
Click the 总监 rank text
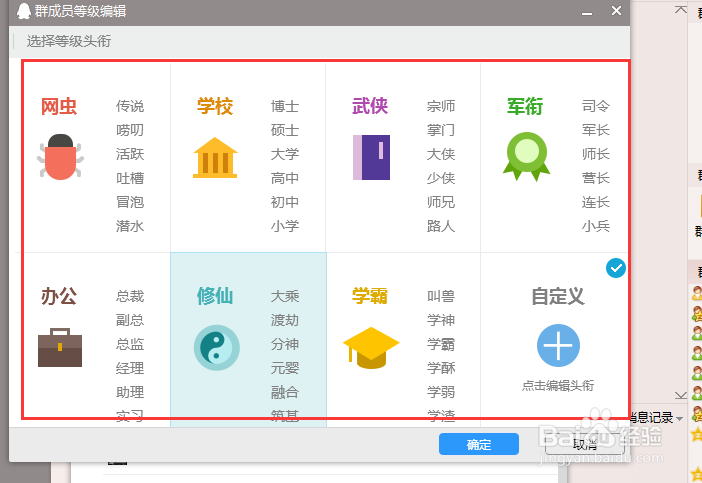(x=130, y=344)
